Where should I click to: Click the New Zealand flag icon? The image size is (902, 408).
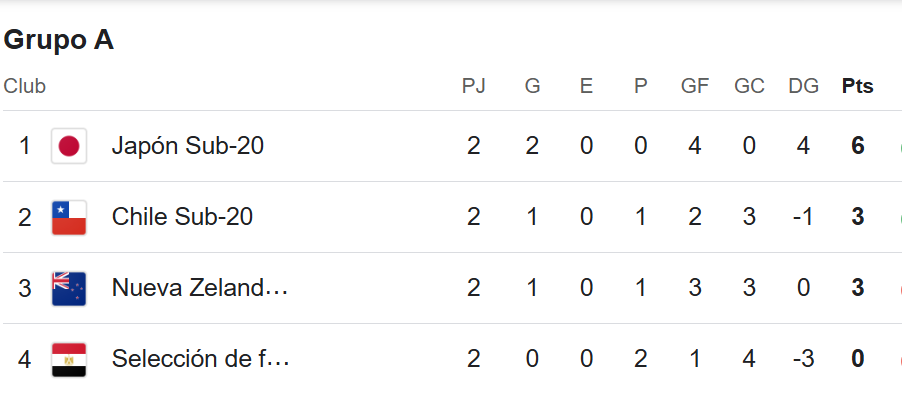[69, 288]
